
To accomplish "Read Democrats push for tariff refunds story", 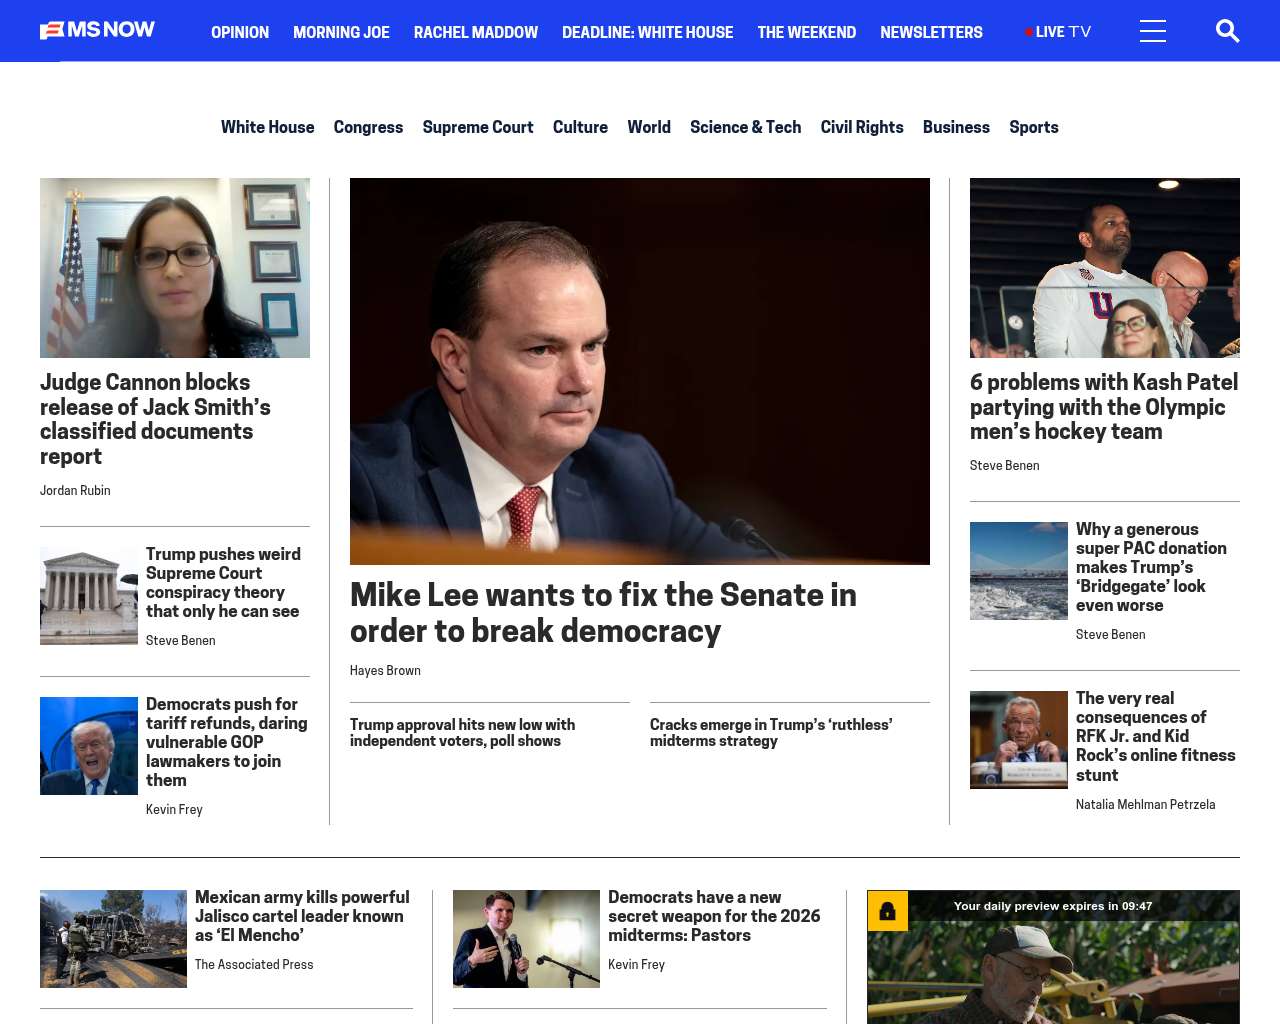I will click(227, 742).
